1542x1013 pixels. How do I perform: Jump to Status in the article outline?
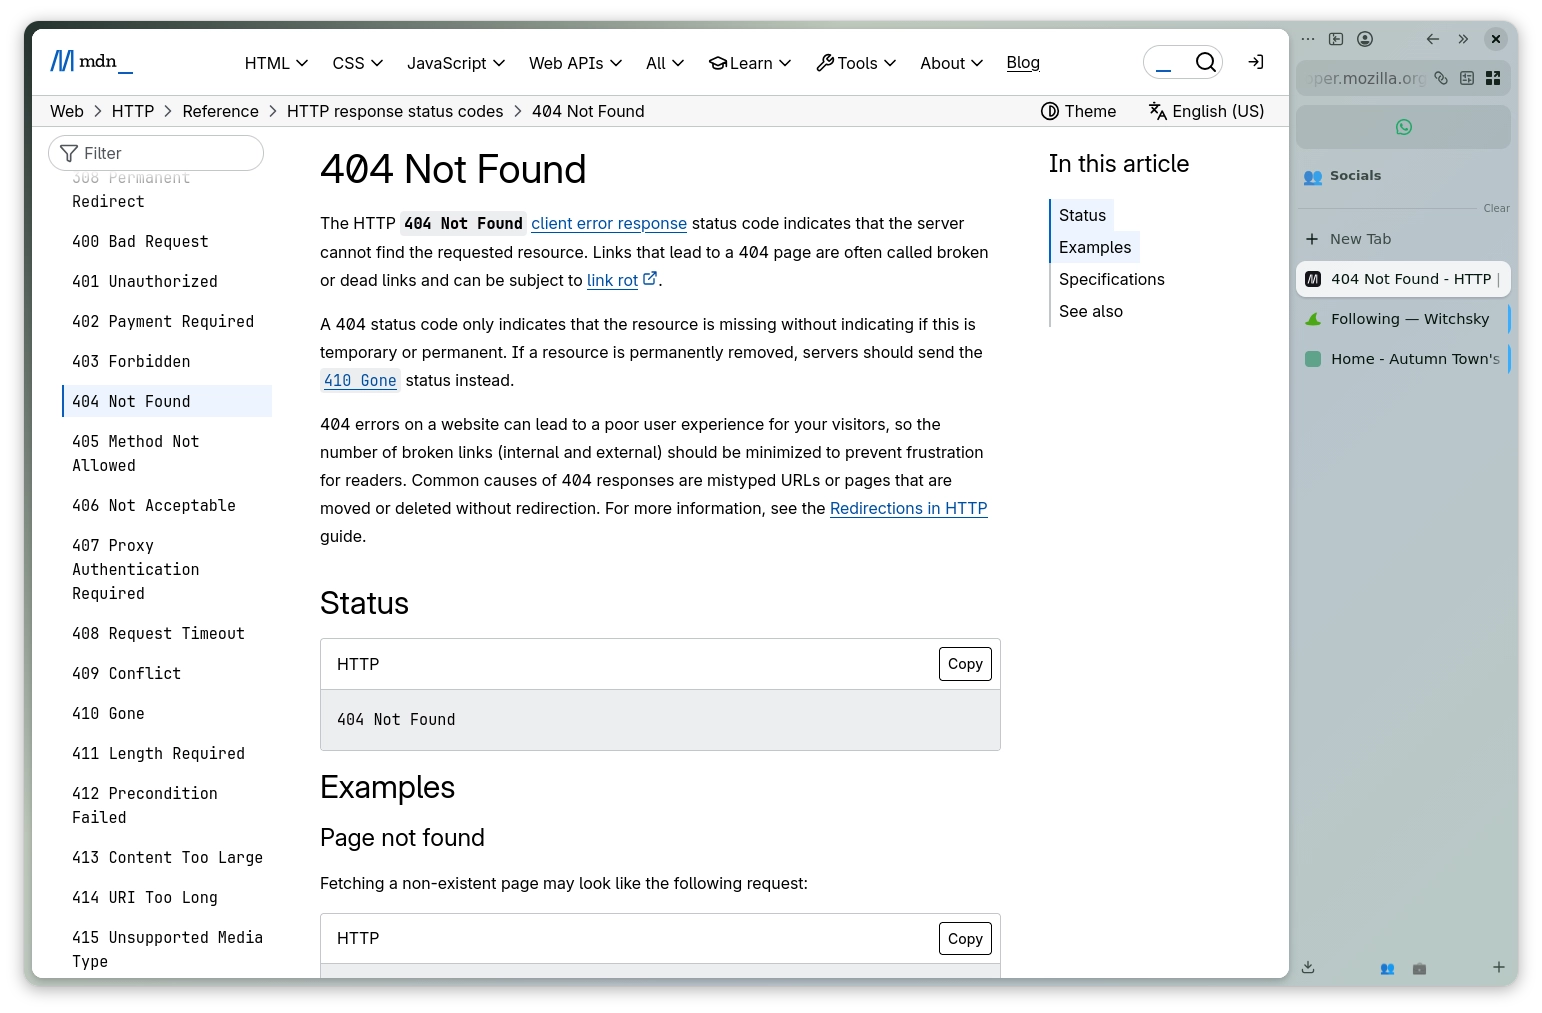[1082, 215]
